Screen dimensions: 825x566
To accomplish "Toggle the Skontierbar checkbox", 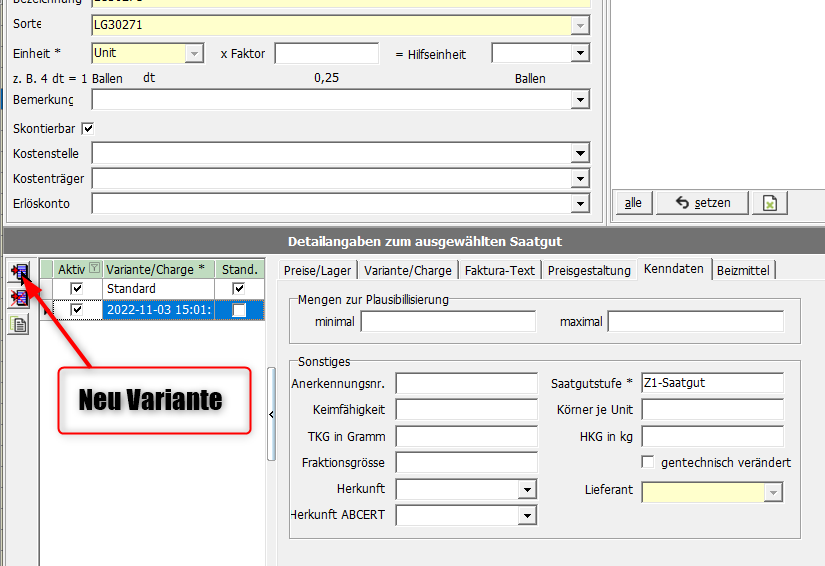I will click(x=88, y=128).
